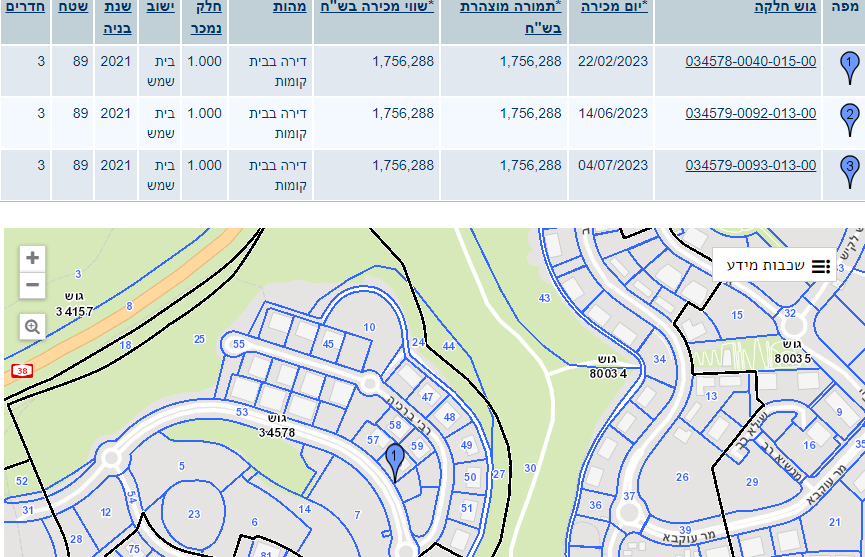Click map pin 2 in second table row
Viewport: 865px width, 557px height.
(850, 120)
